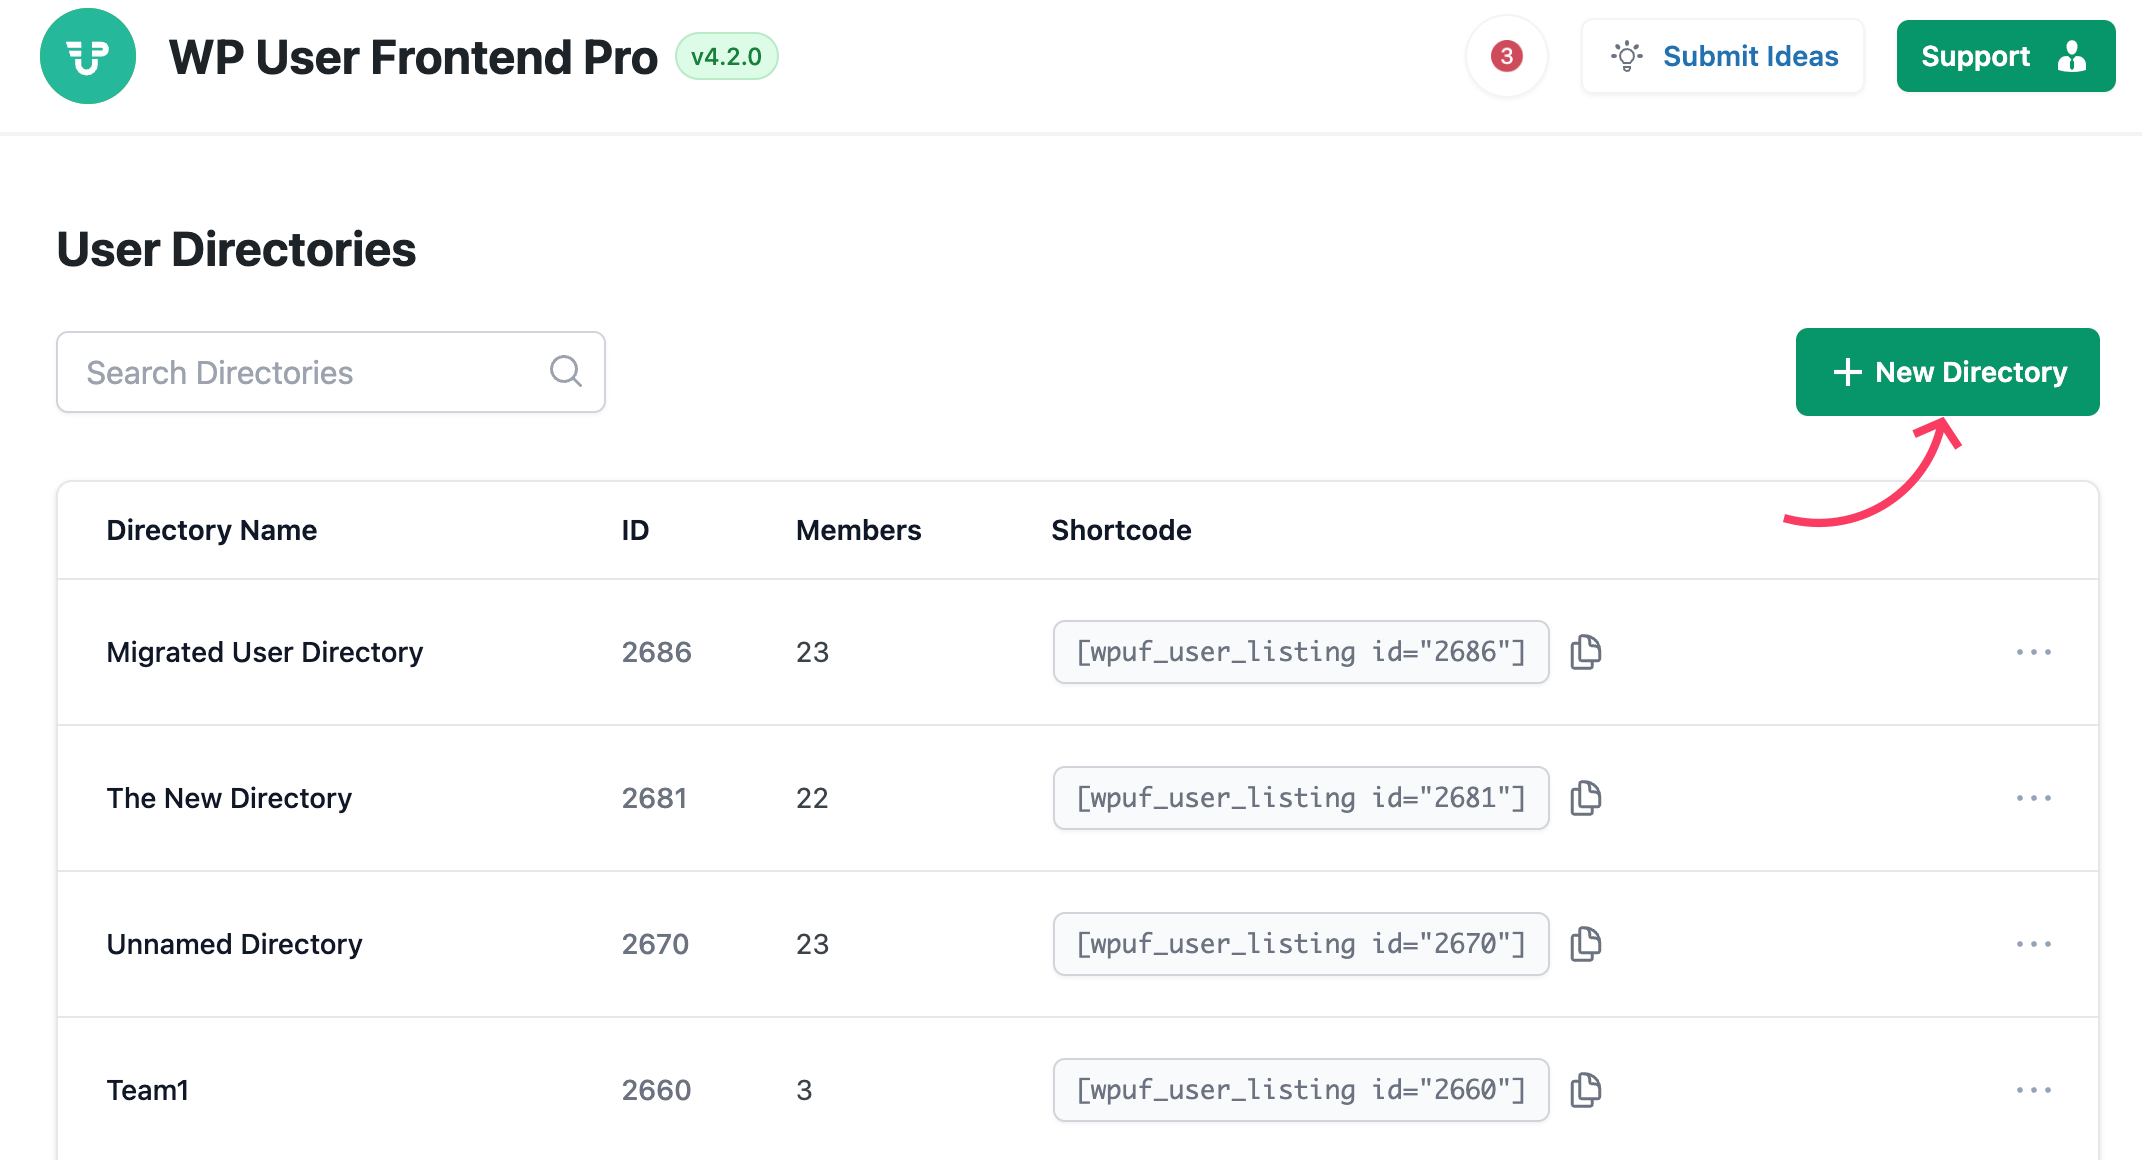Click the Shortcode column header
2142x1160 pixels.
[x=1121, y=530]
